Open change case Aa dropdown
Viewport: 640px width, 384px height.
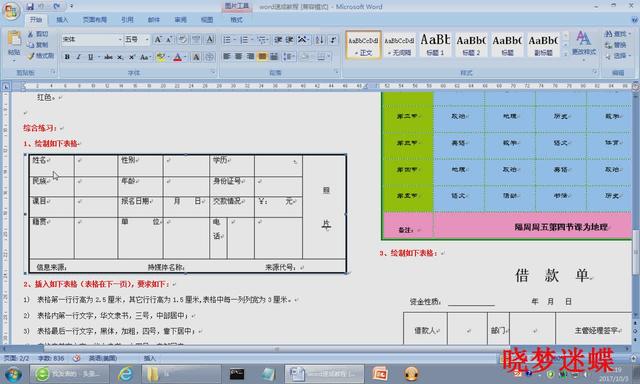[x=145, y=57]
